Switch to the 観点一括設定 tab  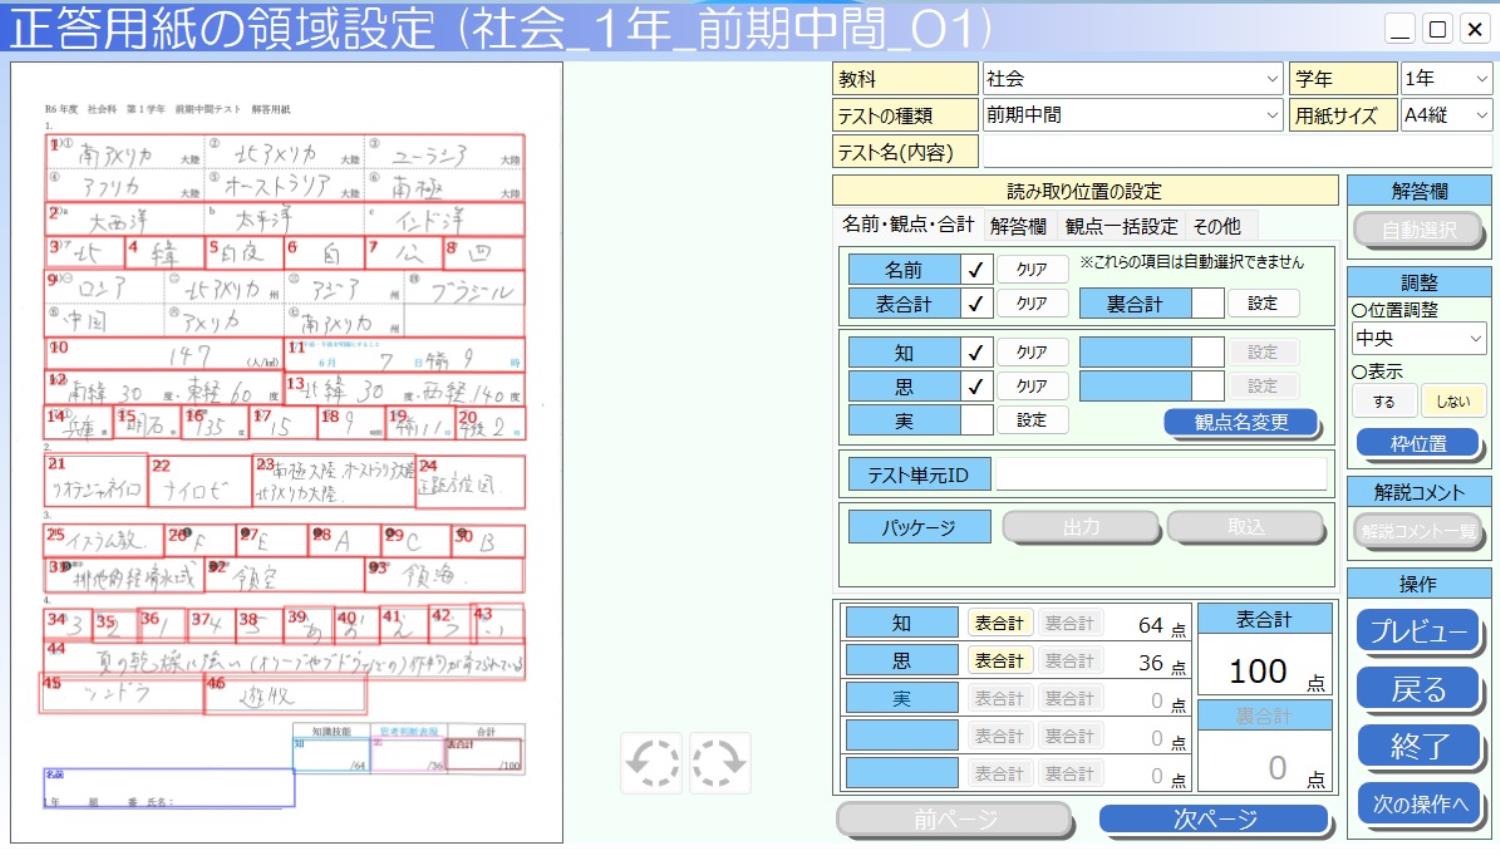1124,226
